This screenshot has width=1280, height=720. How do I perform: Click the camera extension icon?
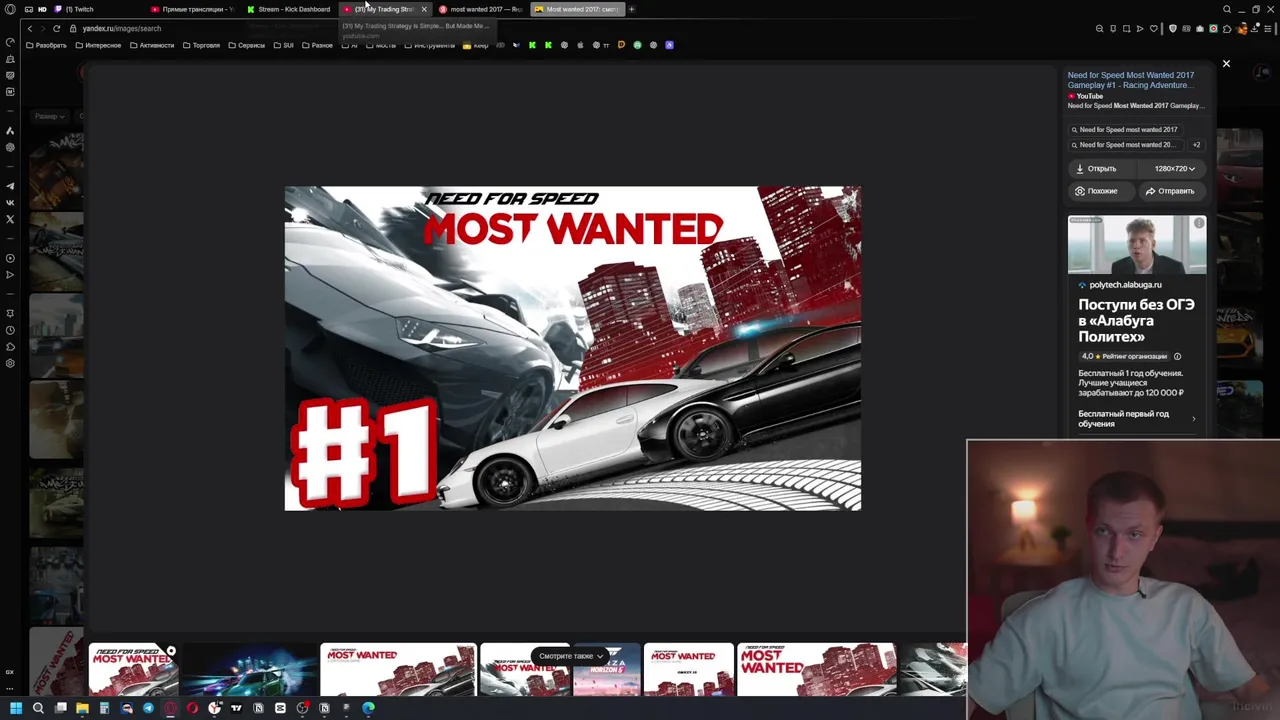point(1200,28)
